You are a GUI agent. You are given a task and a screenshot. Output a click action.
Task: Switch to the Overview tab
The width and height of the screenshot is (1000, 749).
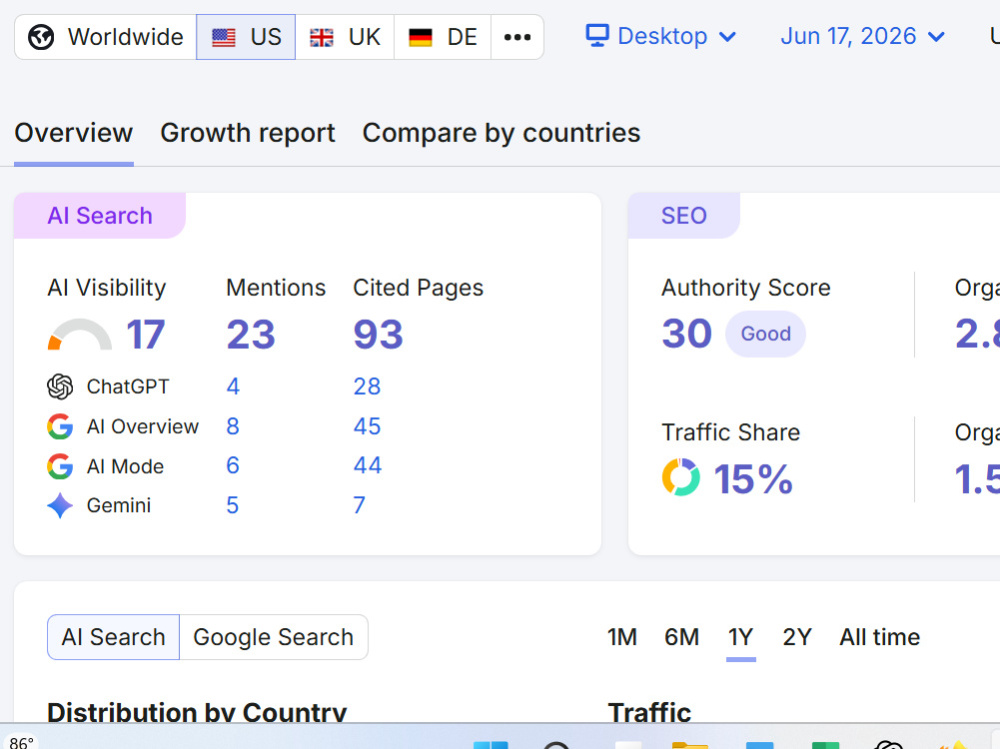click(x=74, y=133)
